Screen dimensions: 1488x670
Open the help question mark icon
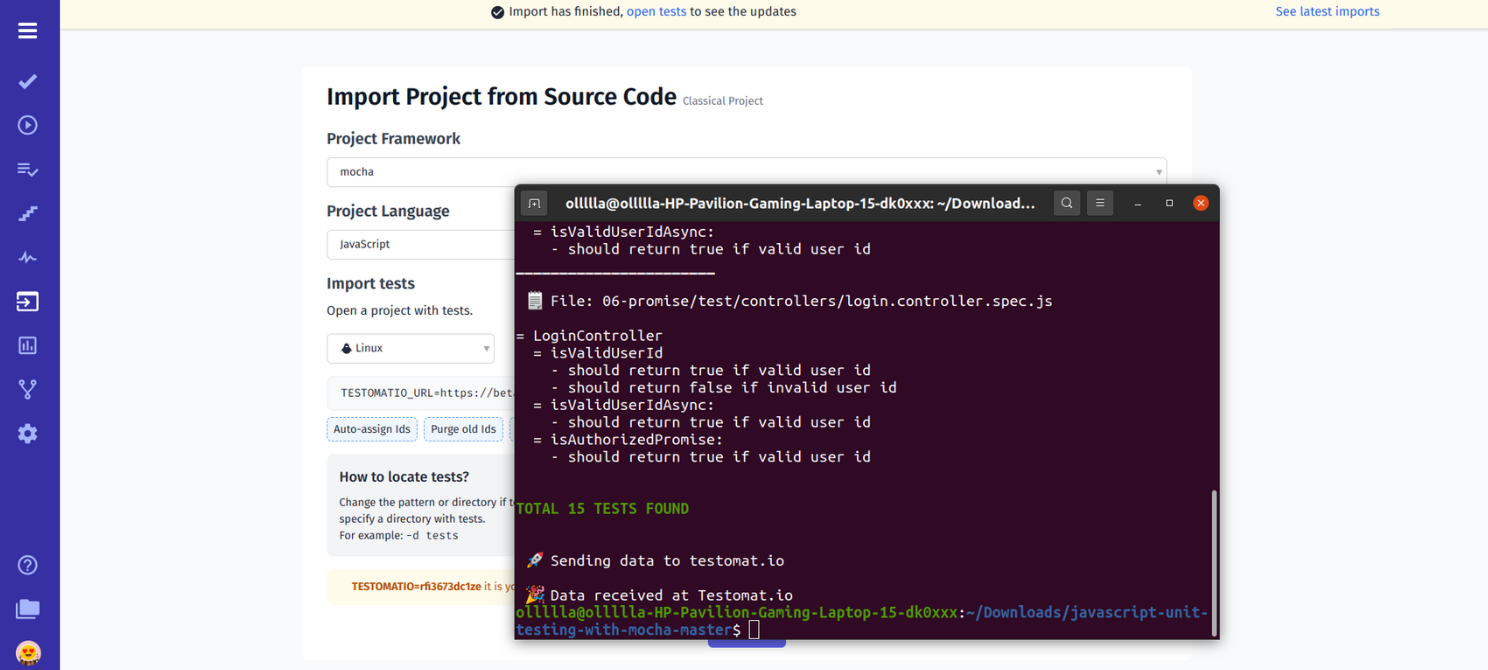27,565
